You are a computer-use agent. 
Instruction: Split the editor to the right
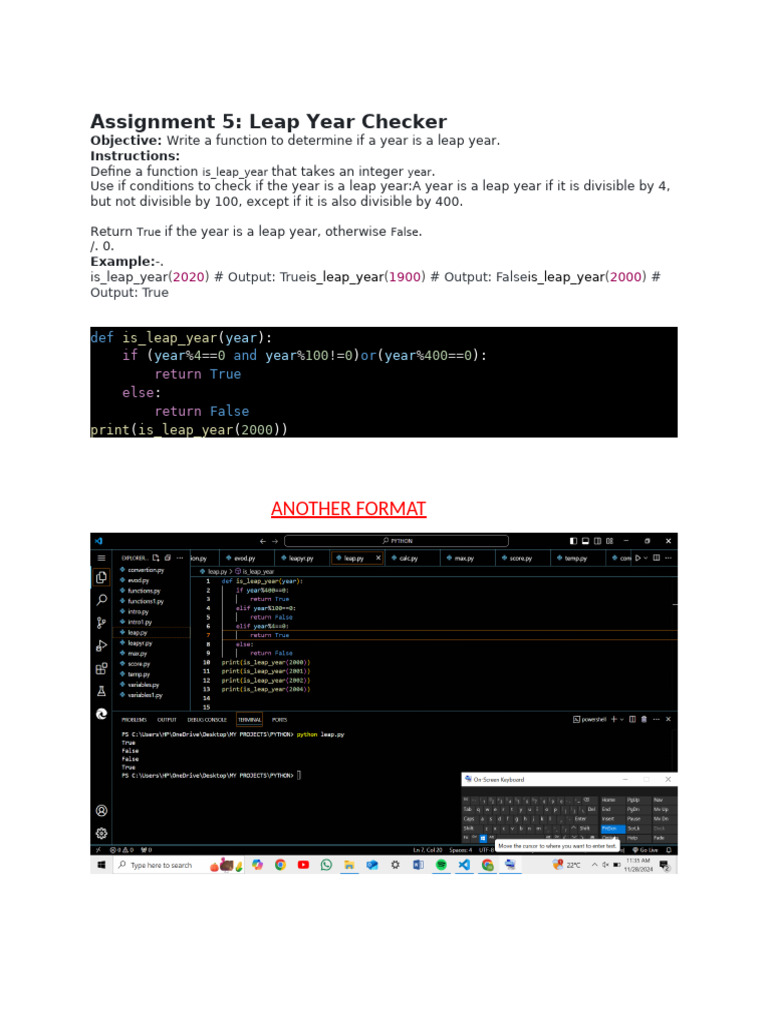pos(656,558)
